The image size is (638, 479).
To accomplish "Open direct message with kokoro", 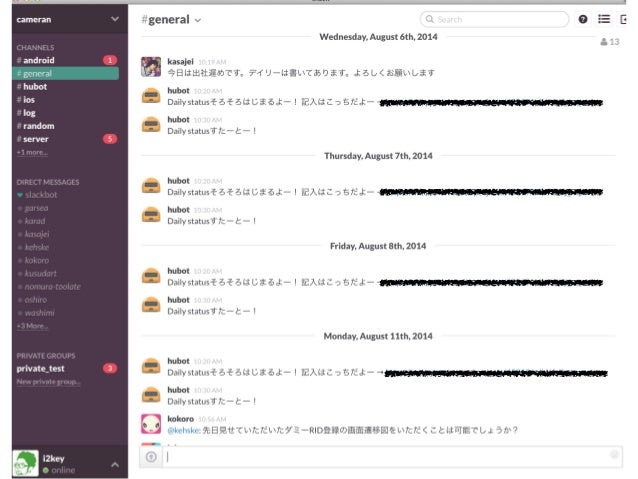I will click(37, 260).
